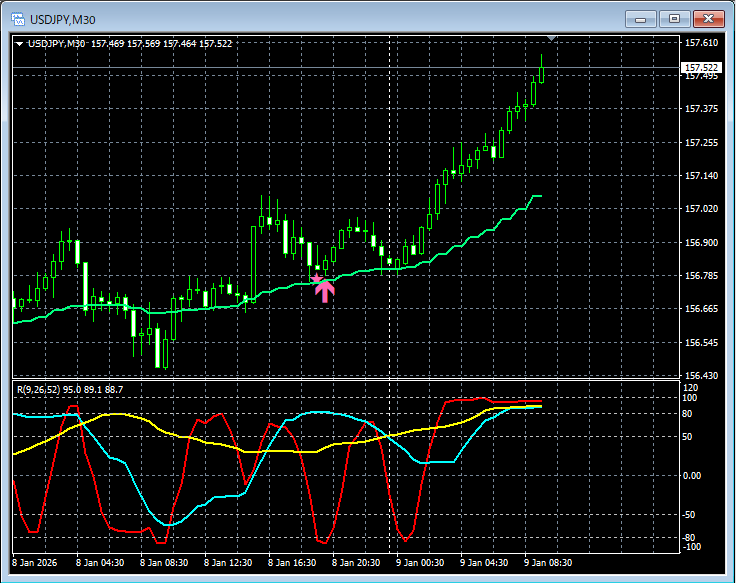This screenshot has width=737, height=583.
Task: Click the 8 Jan 16:30 time label
Action: pyautogui.click(x=292, y=562)
